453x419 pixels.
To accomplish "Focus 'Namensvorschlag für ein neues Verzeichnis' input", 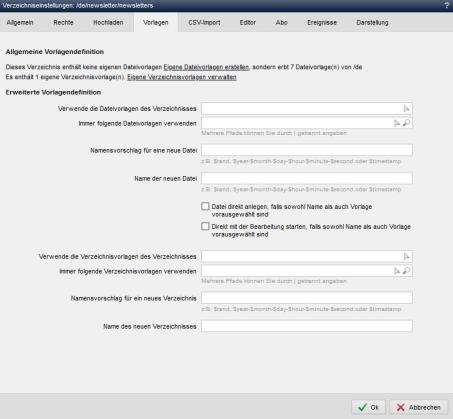I will pyautogui.click(x=307, y=298).
